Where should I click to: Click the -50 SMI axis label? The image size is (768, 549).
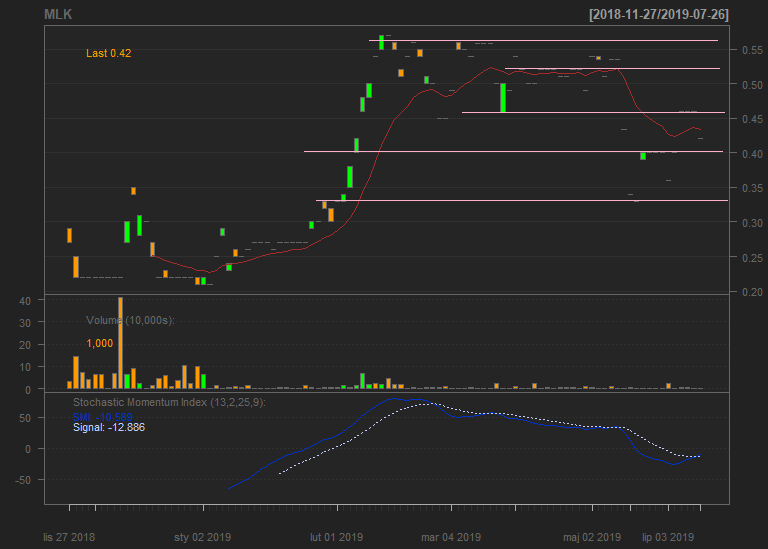(x=23, y=480)
